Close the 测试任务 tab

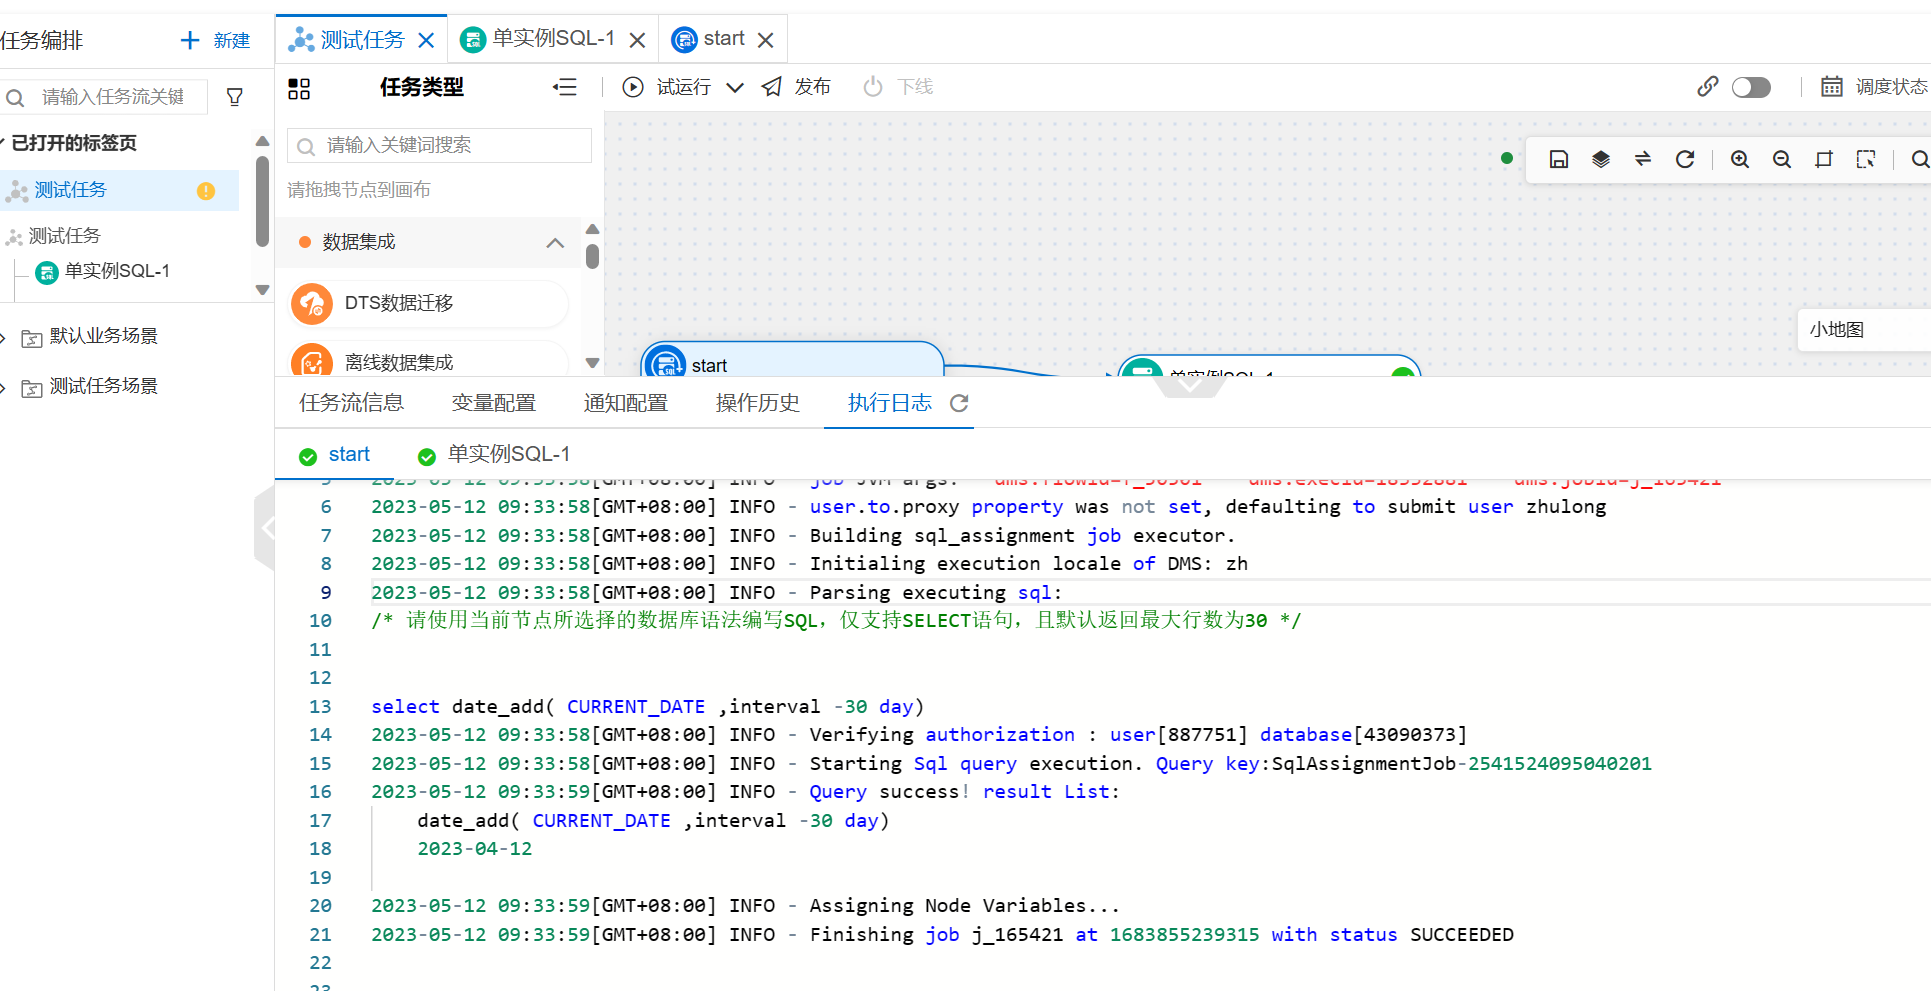point(426,40)
